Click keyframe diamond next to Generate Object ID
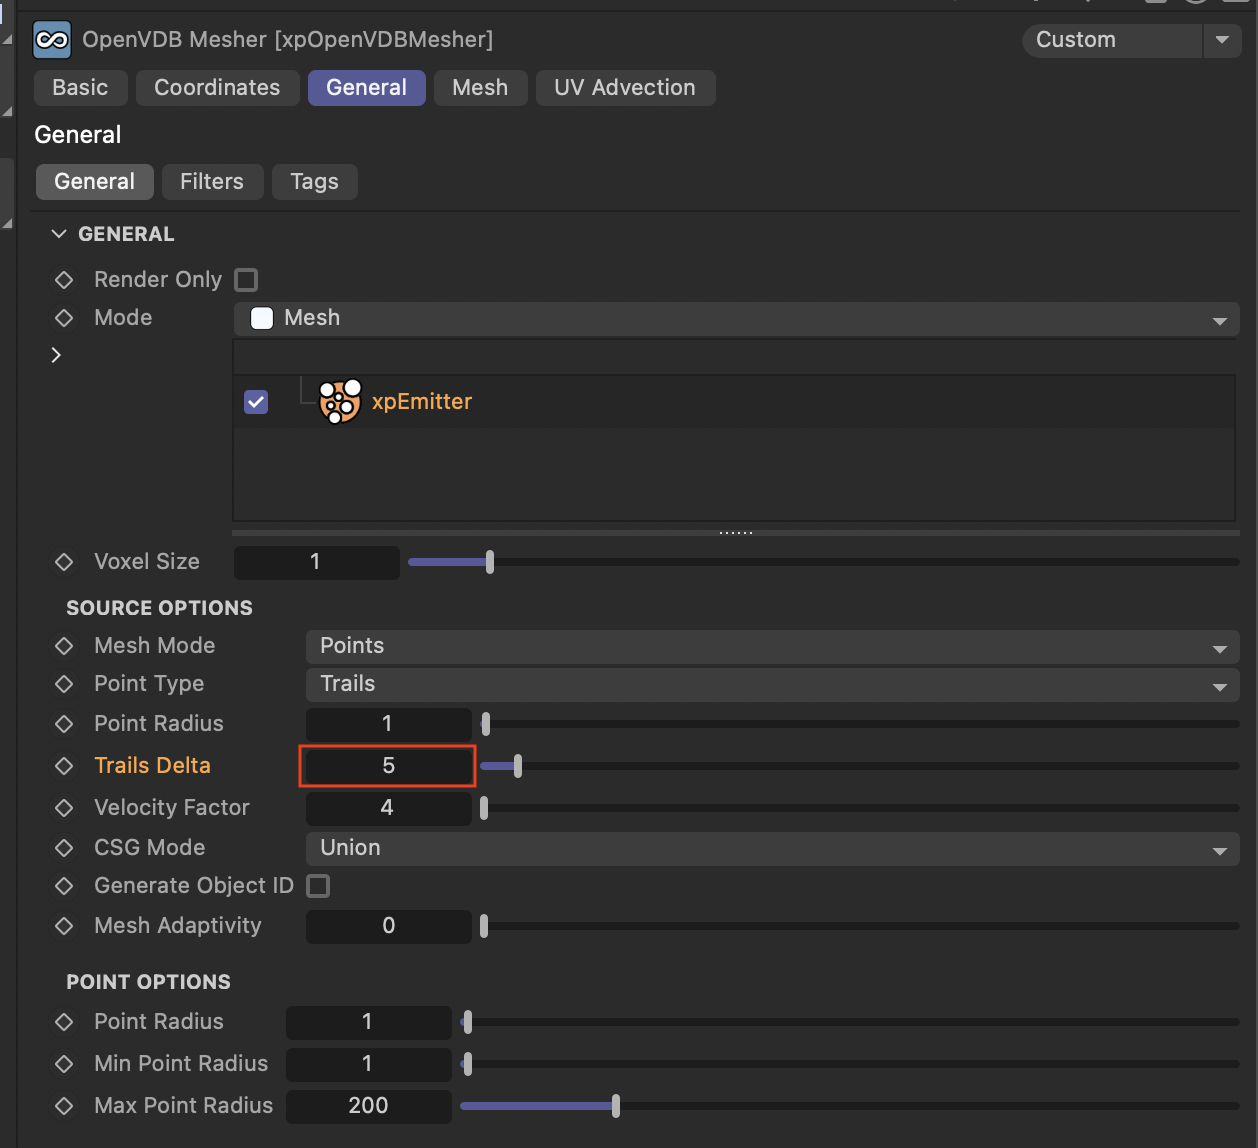 pyautogui.click(x=64, y=886)
